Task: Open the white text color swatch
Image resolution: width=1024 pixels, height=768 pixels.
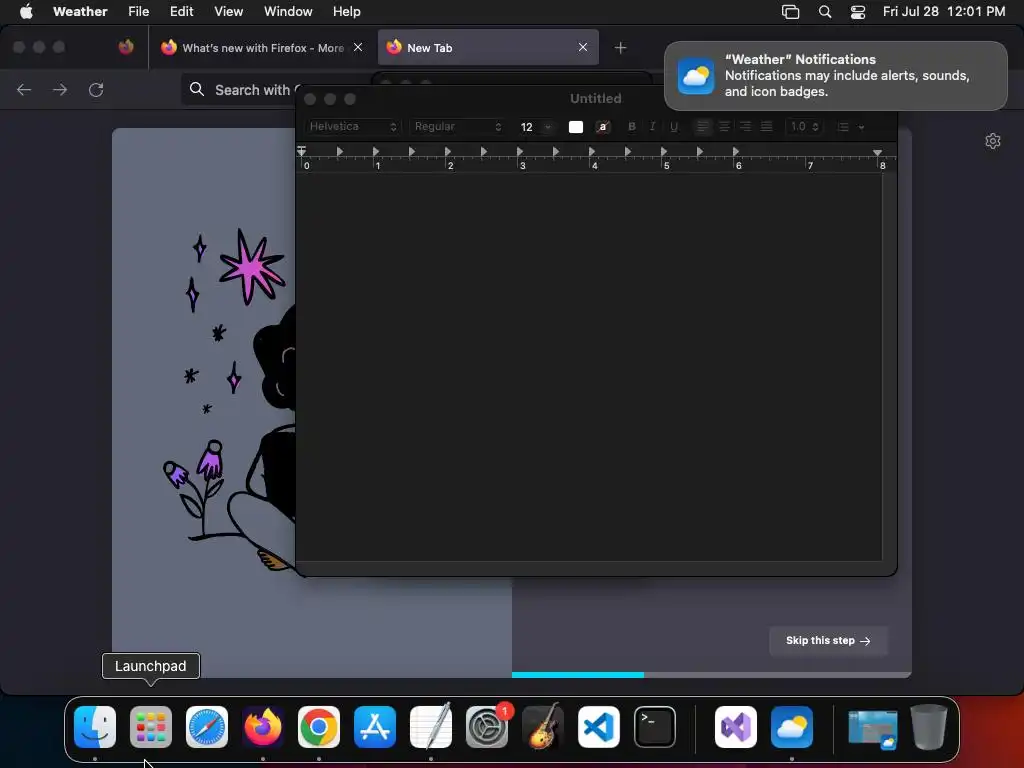Action: 575,127
